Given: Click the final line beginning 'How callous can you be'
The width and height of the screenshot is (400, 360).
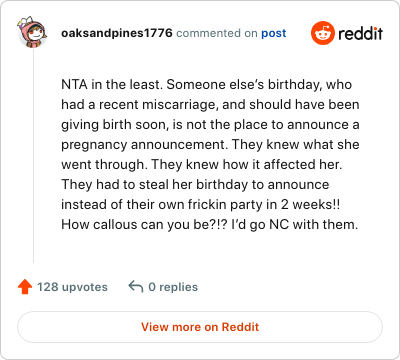Looking at the screenshot, I should pos(209,225).
